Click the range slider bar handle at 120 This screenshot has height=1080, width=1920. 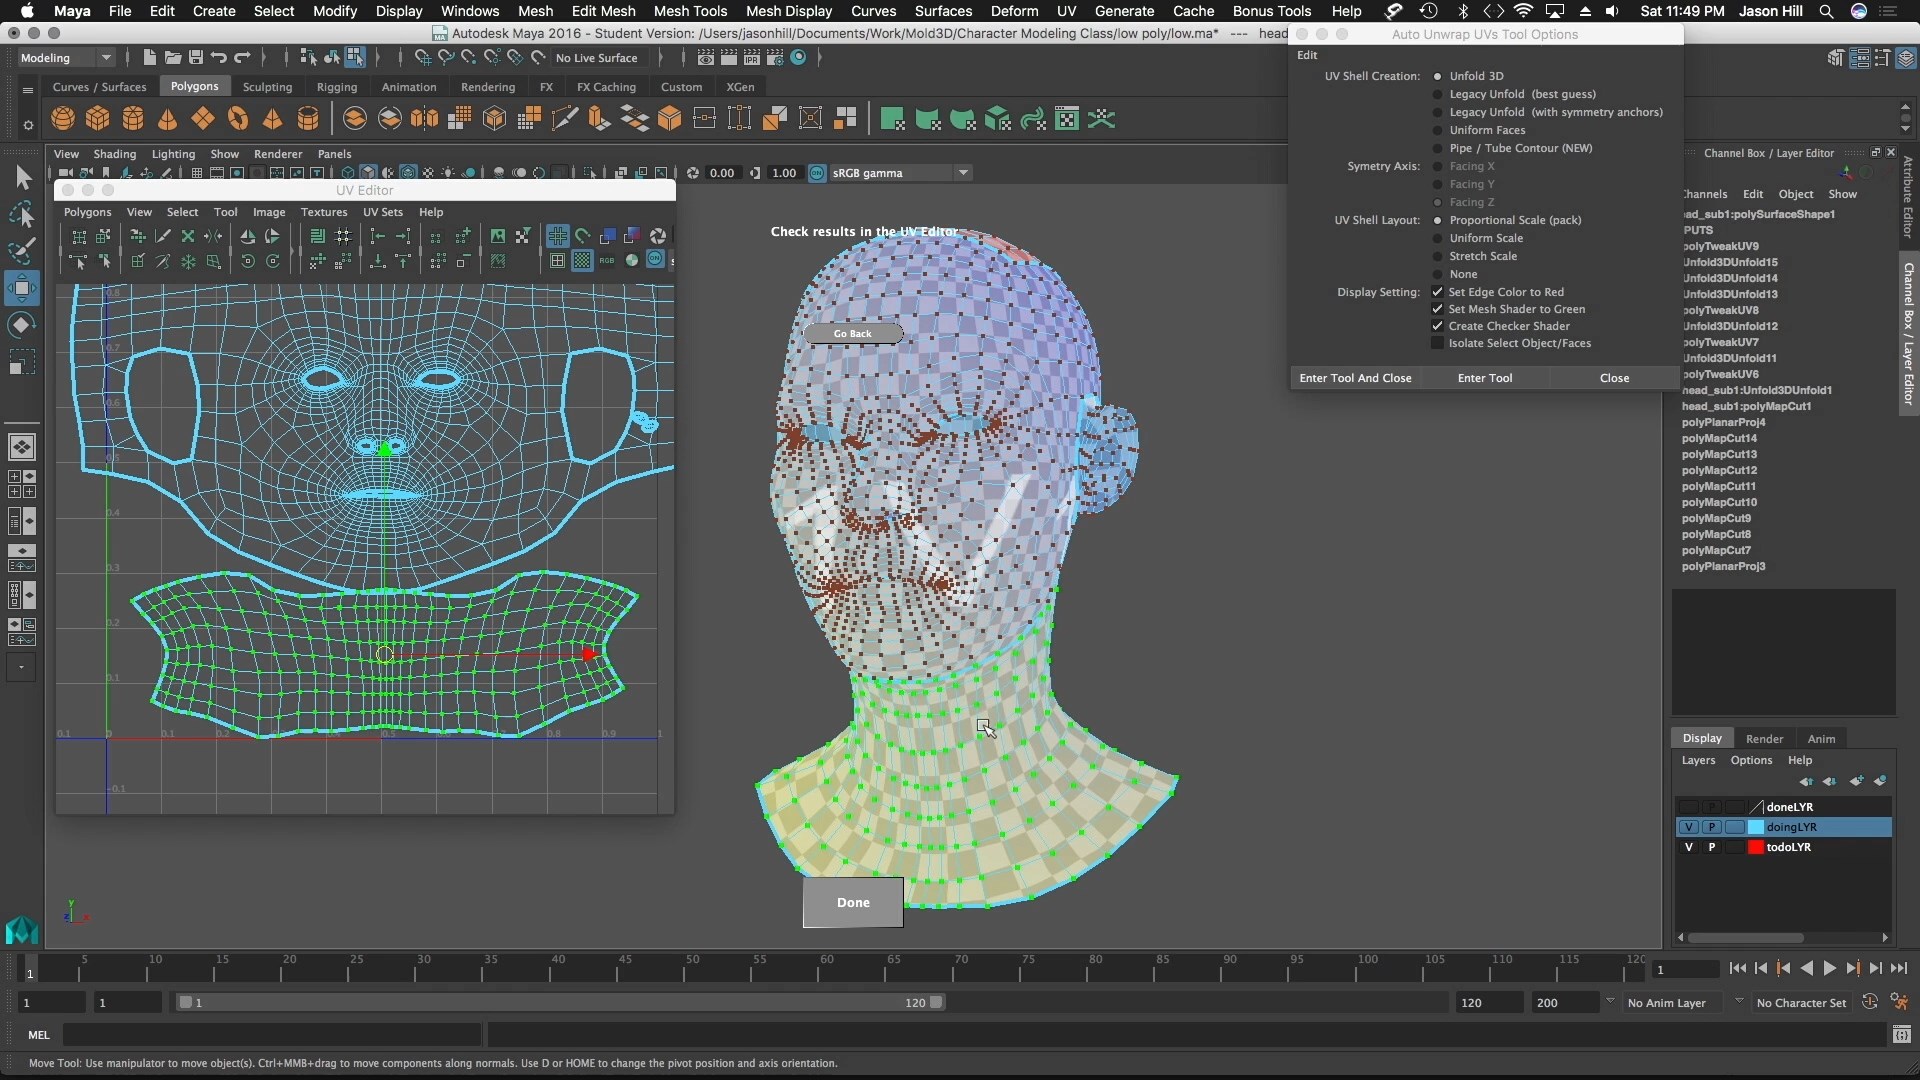pyautogui.click(x=936, y=1002)
